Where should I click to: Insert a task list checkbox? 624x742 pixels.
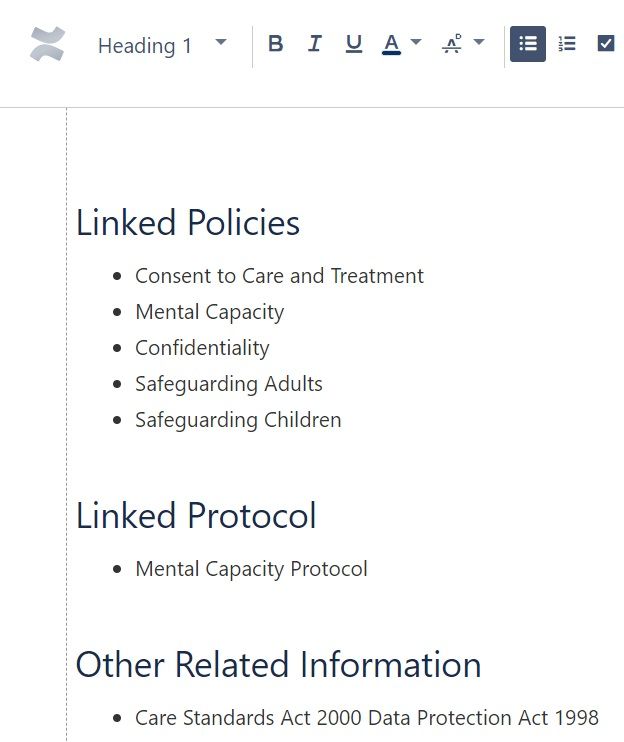coord(605,44)
